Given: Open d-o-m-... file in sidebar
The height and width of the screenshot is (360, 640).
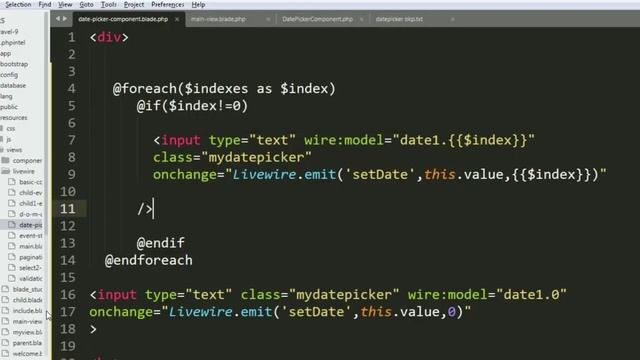Looking at the screenshot, I should point(31,214).
